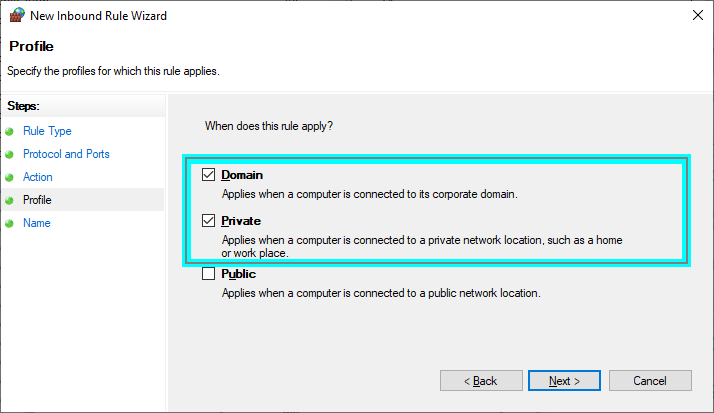Click the green bullet beside the Action step
The height and width of the screenshot is (413, 714).
click(10, 178)
